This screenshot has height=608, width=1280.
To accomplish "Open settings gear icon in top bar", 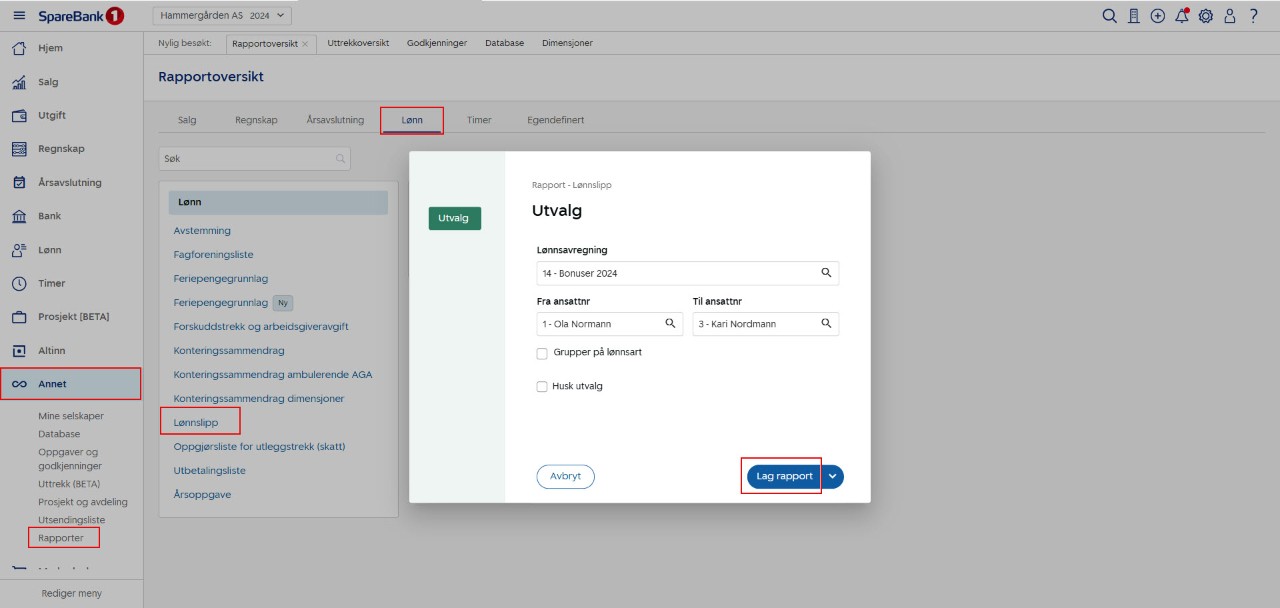I will 1206,16.
